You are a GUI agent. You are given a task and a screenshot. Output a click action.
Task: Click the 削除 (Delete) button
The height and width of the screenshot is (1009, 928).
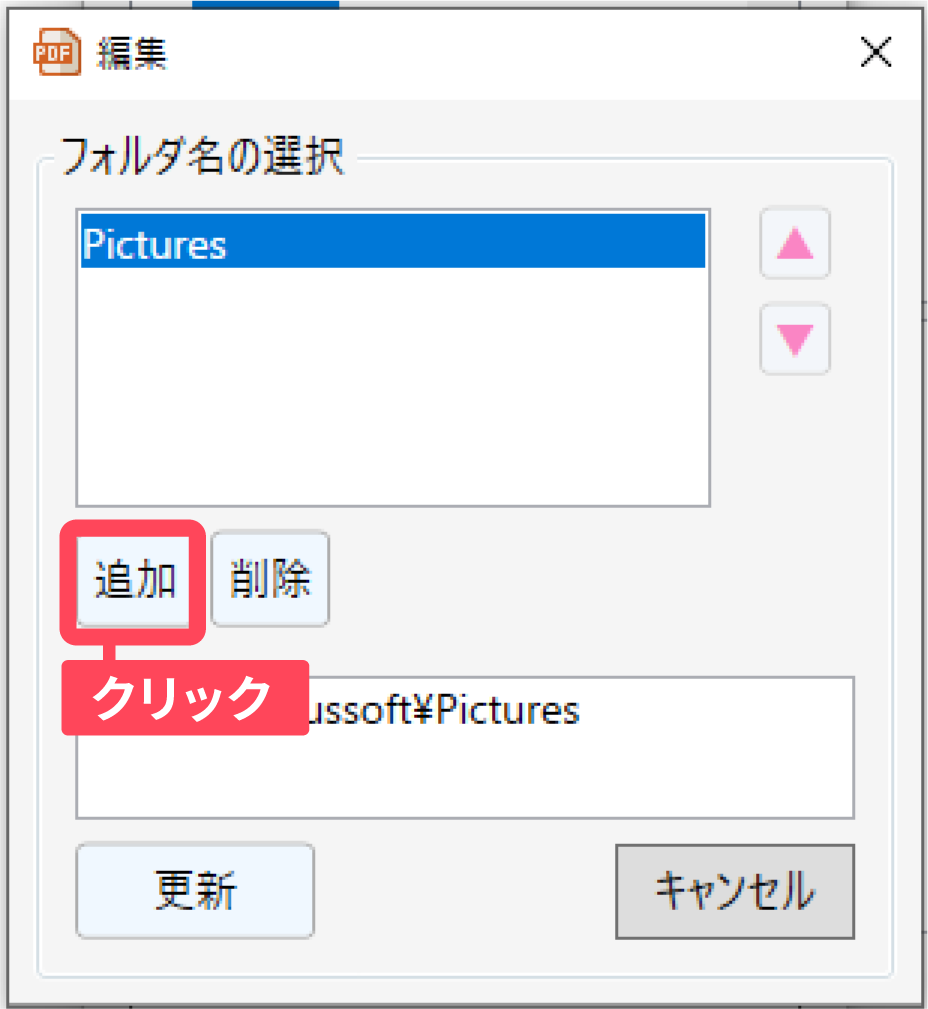pyautogui.click(x=270, y=579)
